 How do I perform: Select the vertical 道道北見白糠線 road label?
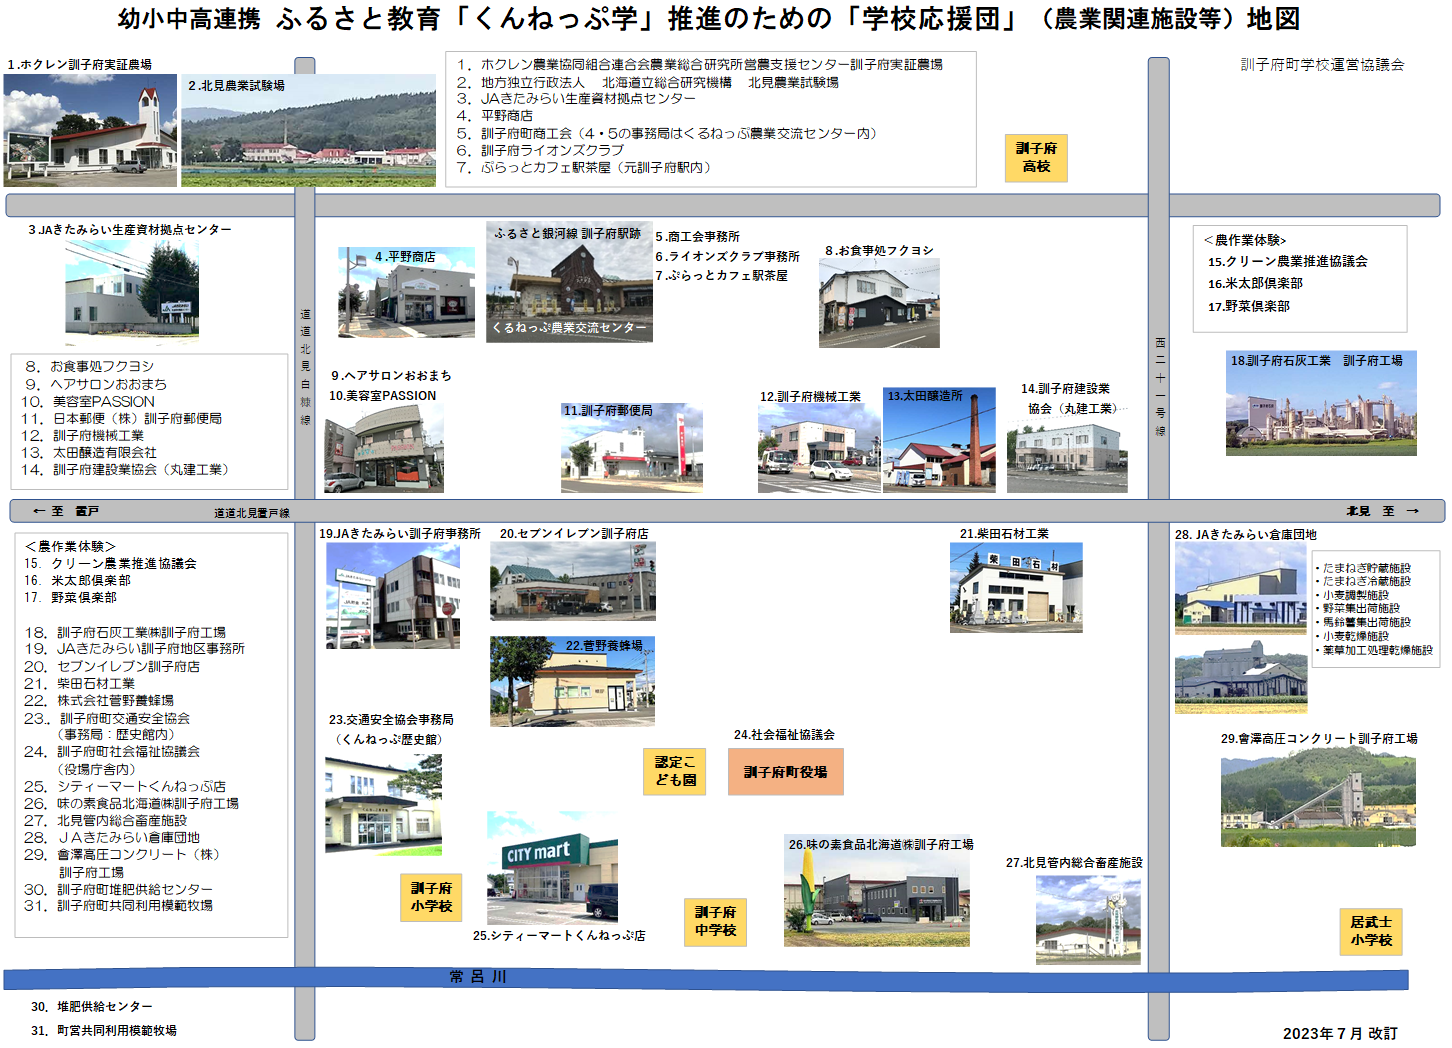click(x=305, y=367)
